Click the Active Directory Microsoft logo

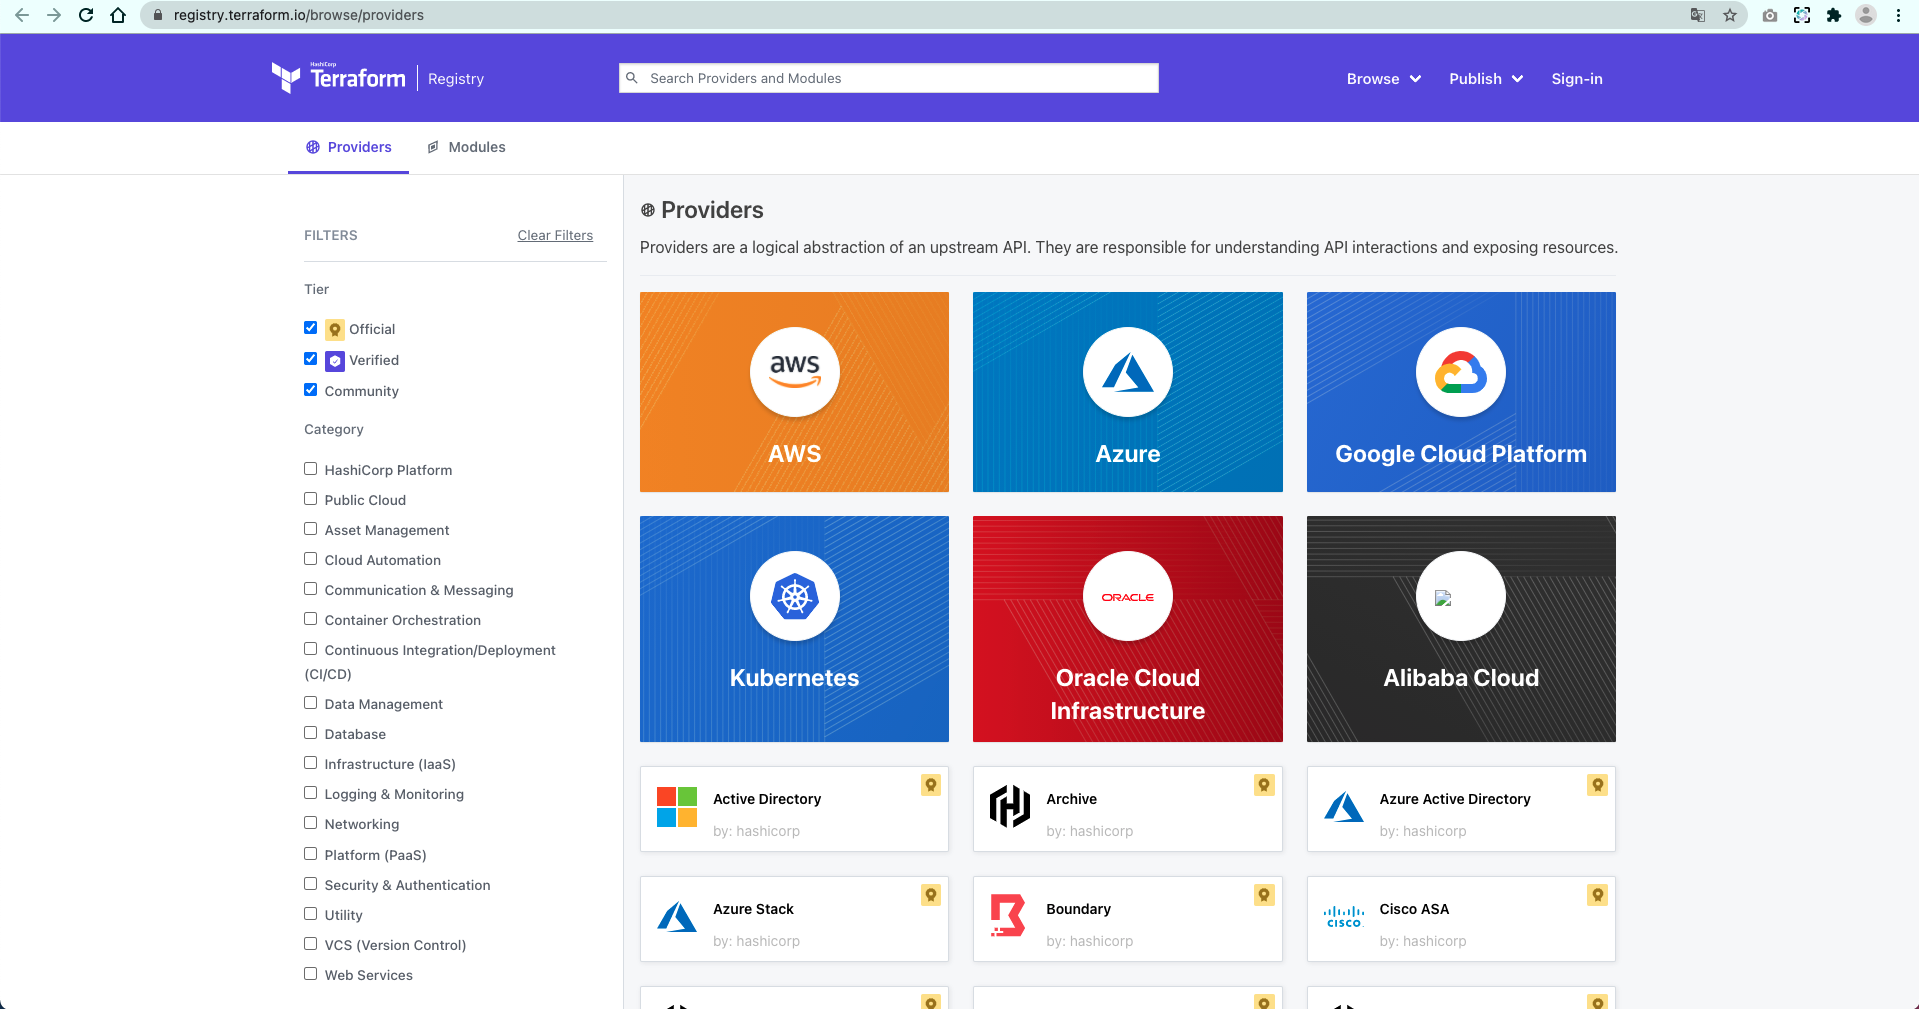[x=677, y=807]
